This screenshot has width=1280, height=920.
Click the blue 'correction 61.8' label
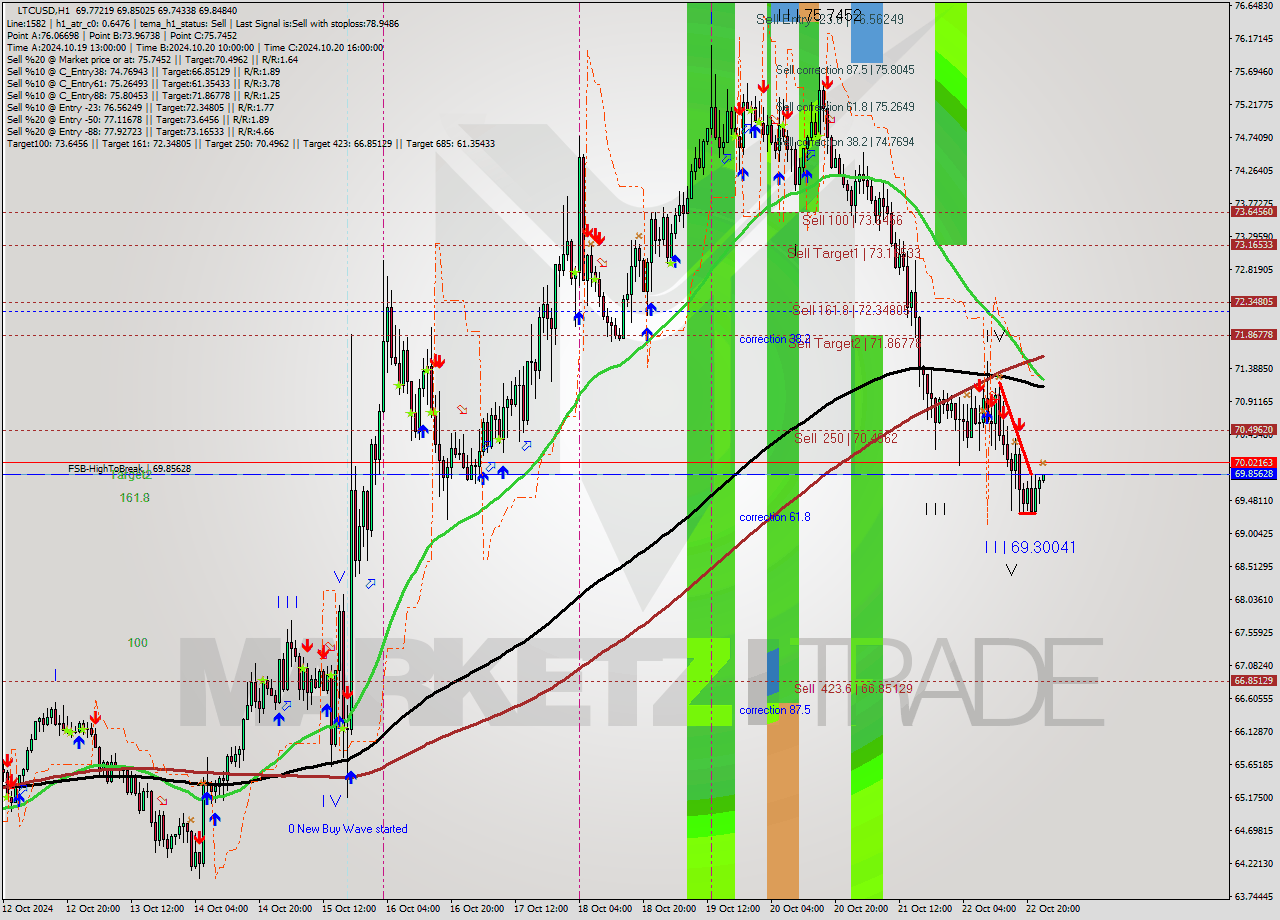pos(774,517)
